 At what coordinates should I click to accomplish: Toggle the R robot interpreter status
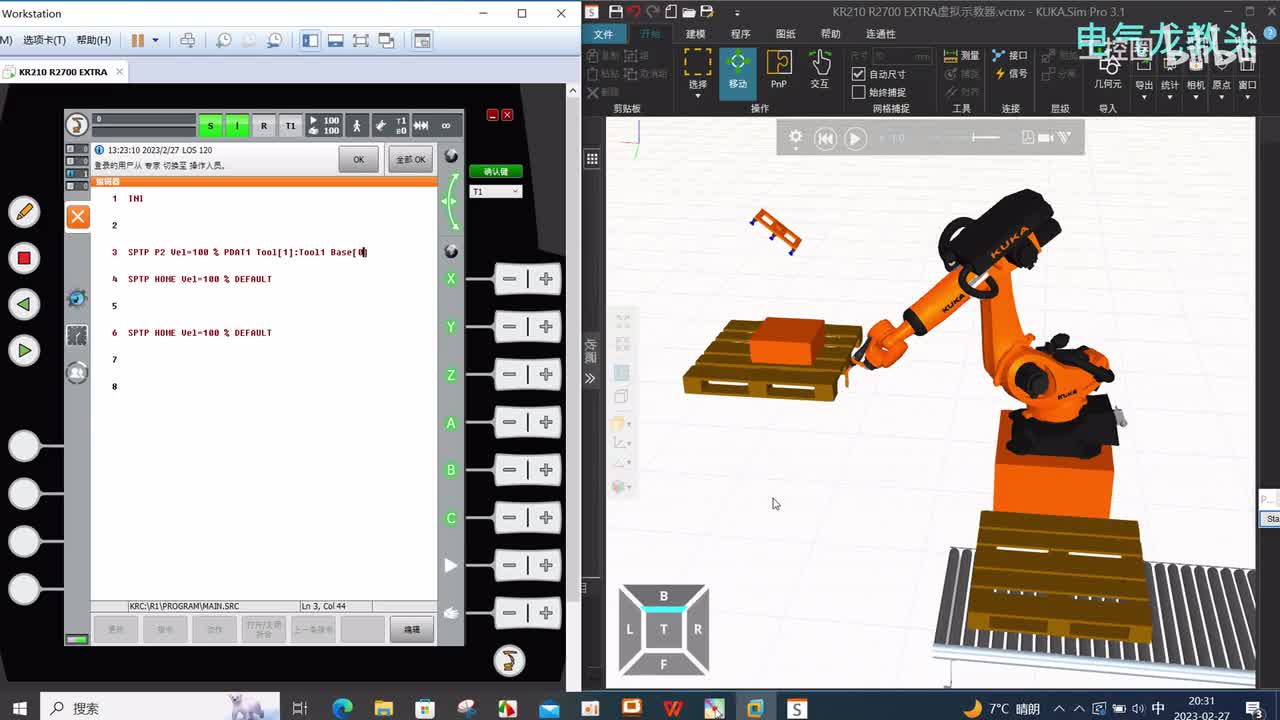[264, 126]
